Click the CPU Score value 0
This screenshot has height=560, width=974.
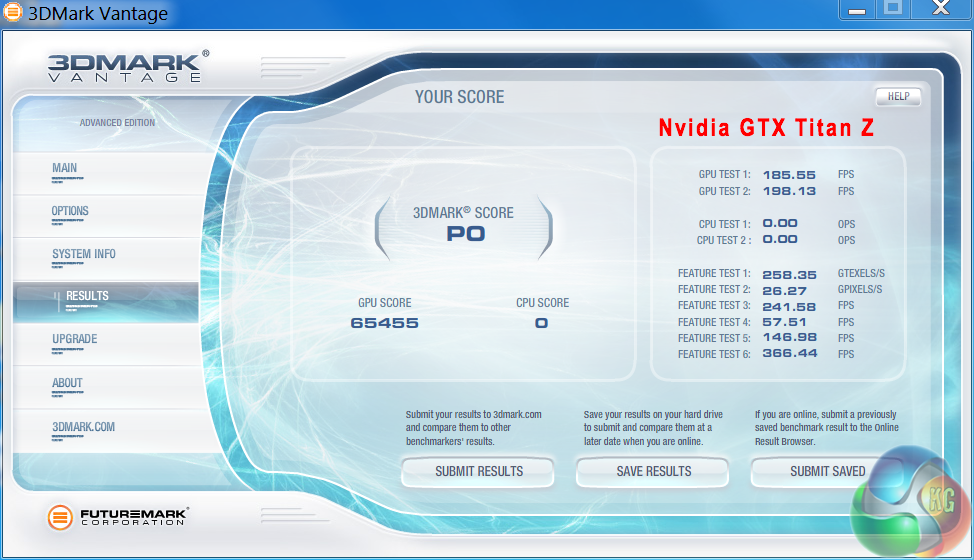(542, 323)
